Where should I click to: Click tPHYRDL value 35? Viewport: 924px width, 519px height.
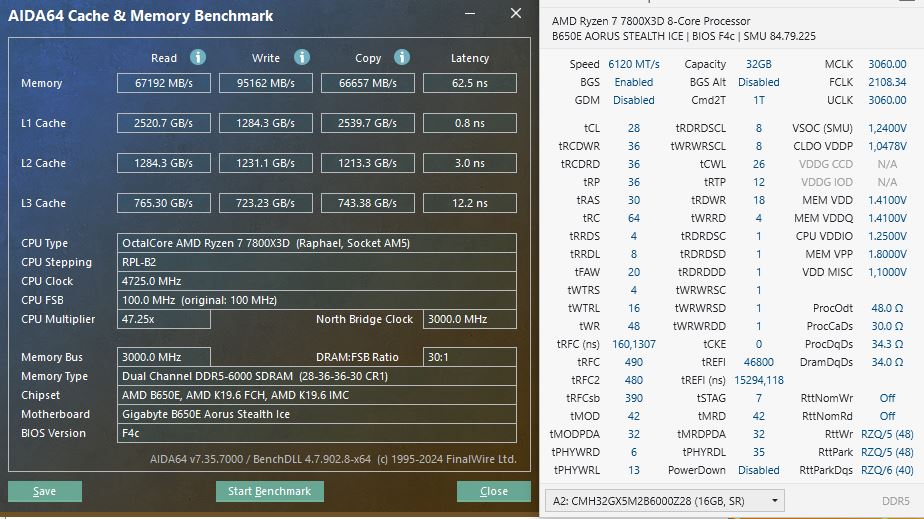click(758, 452)
